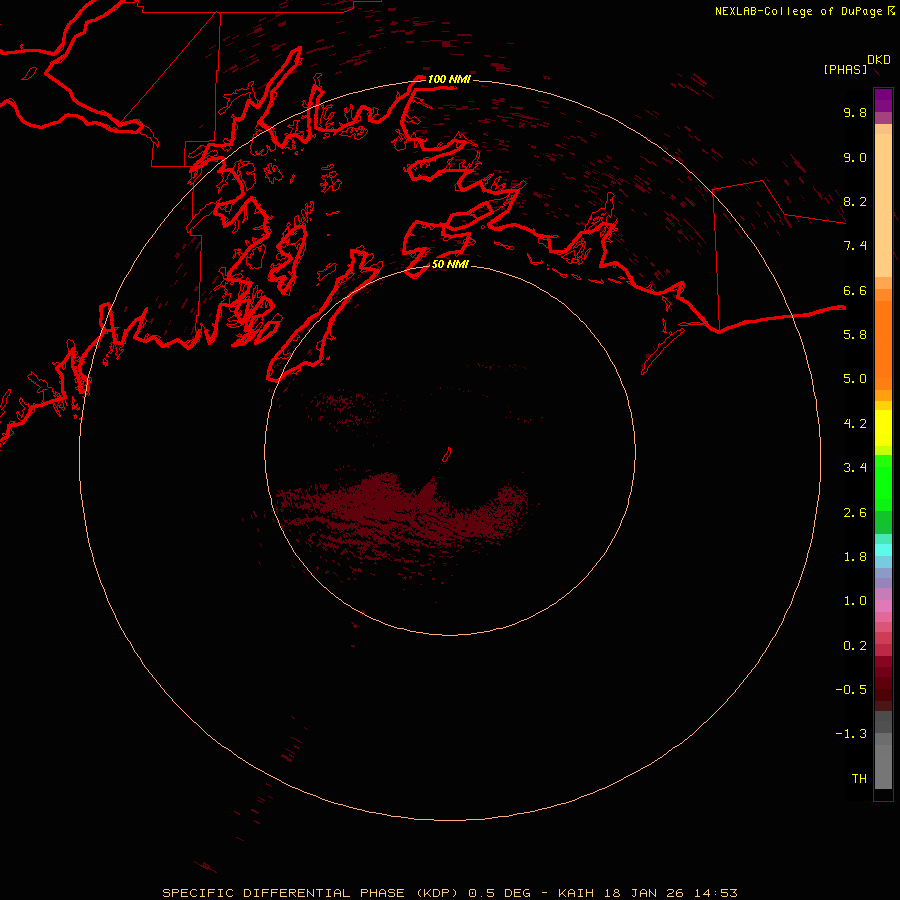Pick the cyan segment of the color scale
Viewport: 900px width, 900px height.
(883, 550)
